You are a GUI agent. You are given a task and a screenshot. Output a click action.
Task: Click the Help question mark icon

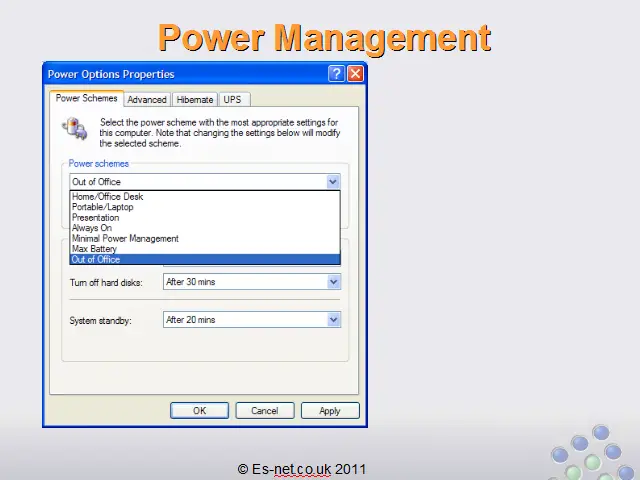point(336,74)
